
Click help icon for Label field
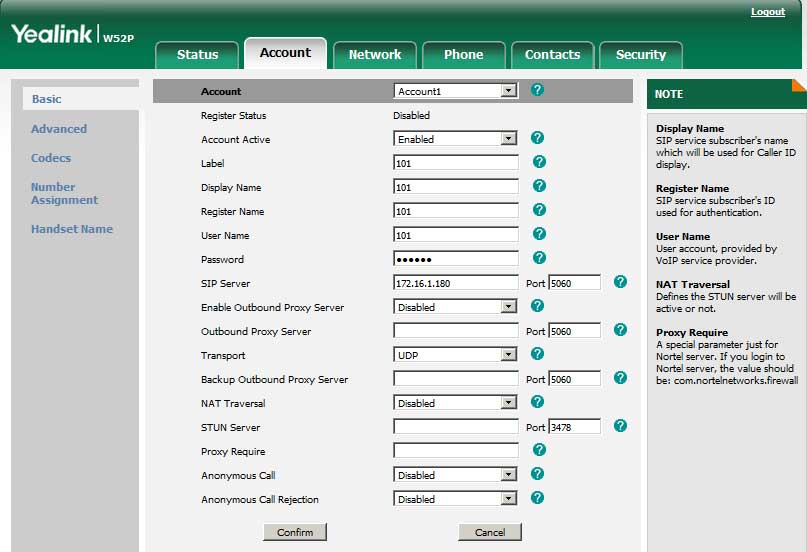539,162
